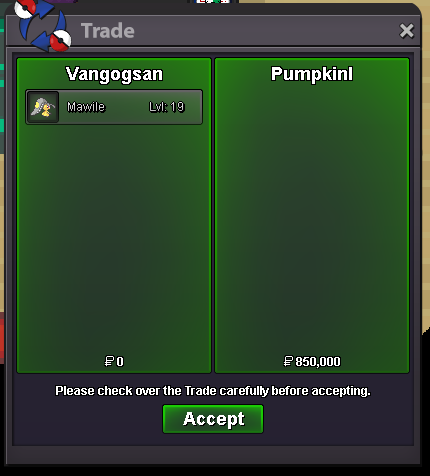Click the 'Please check over the Trade' notice
Viewport: 430px width, 476px height.
tap(213, 391)
